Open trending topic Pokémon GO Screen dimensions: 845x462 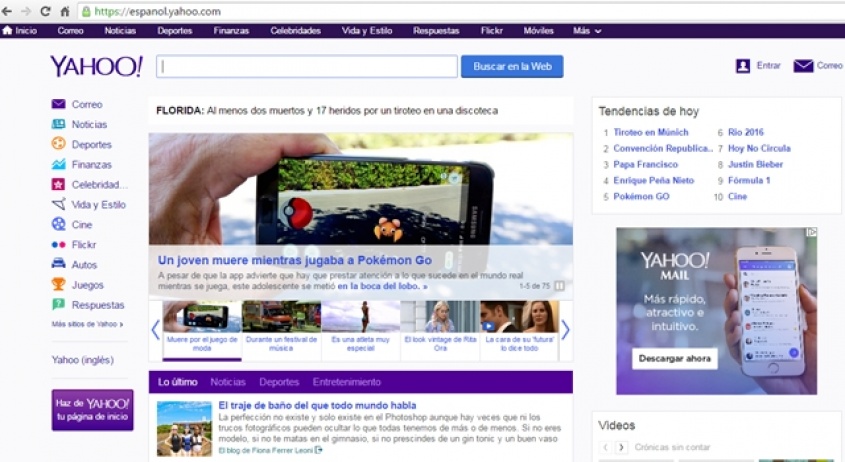(641, 196)
